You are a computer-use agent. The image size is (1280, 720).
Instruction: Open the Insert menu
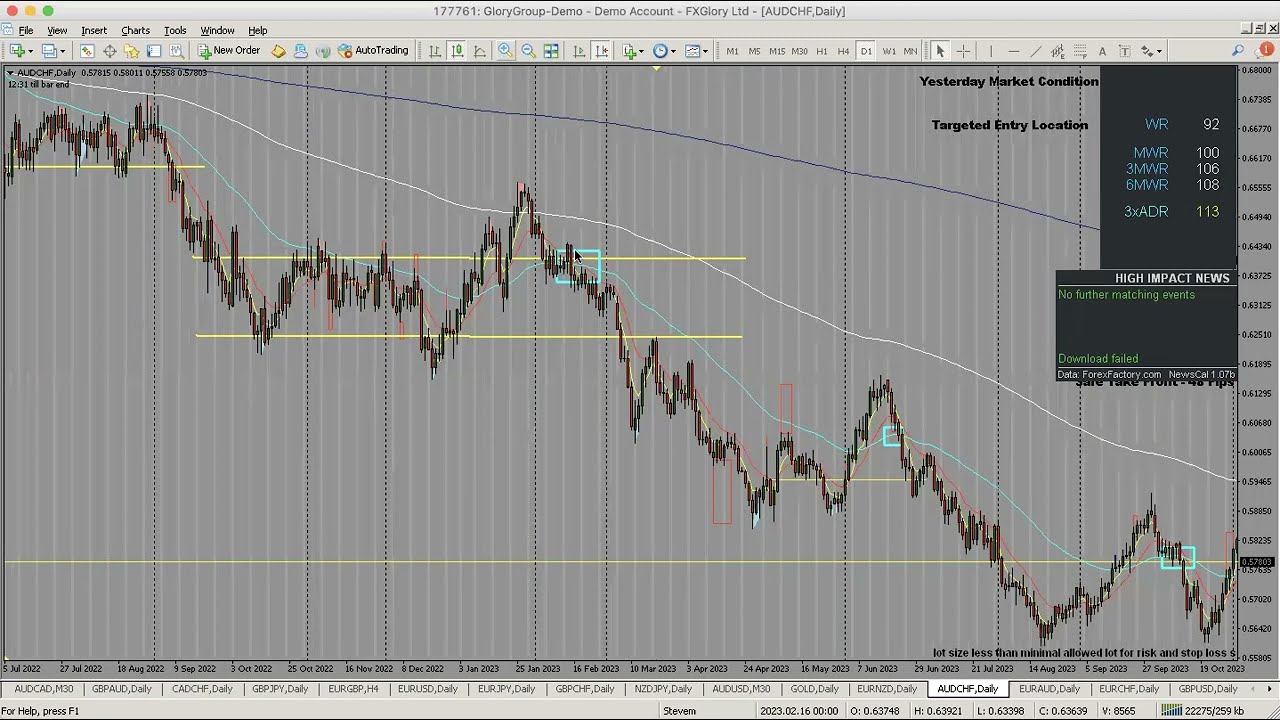click(94, 31)
